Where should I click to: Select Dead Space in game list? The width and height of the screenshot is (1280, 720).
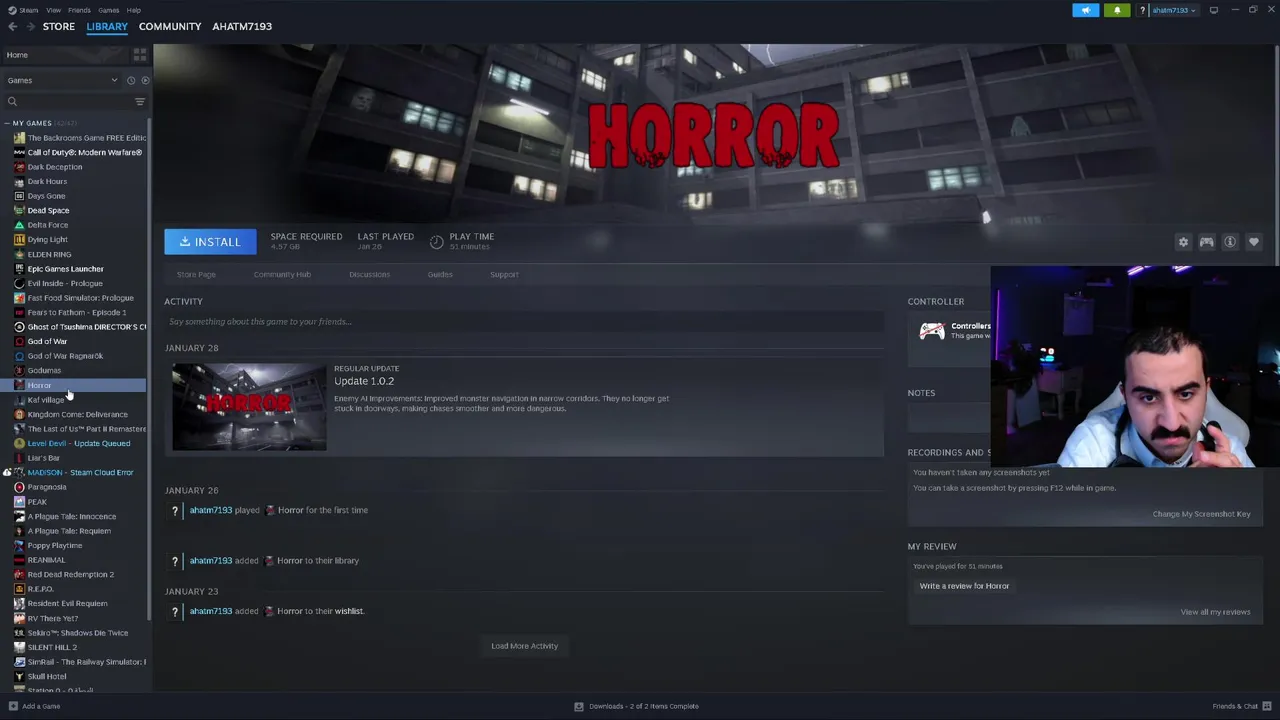[48, 210]
